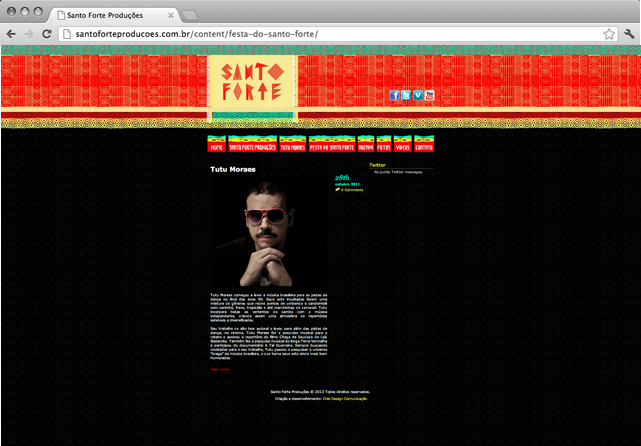Open the Chrome wrench settings menu
This screenshot has height=446, width=641.
(x=629, y=33)
